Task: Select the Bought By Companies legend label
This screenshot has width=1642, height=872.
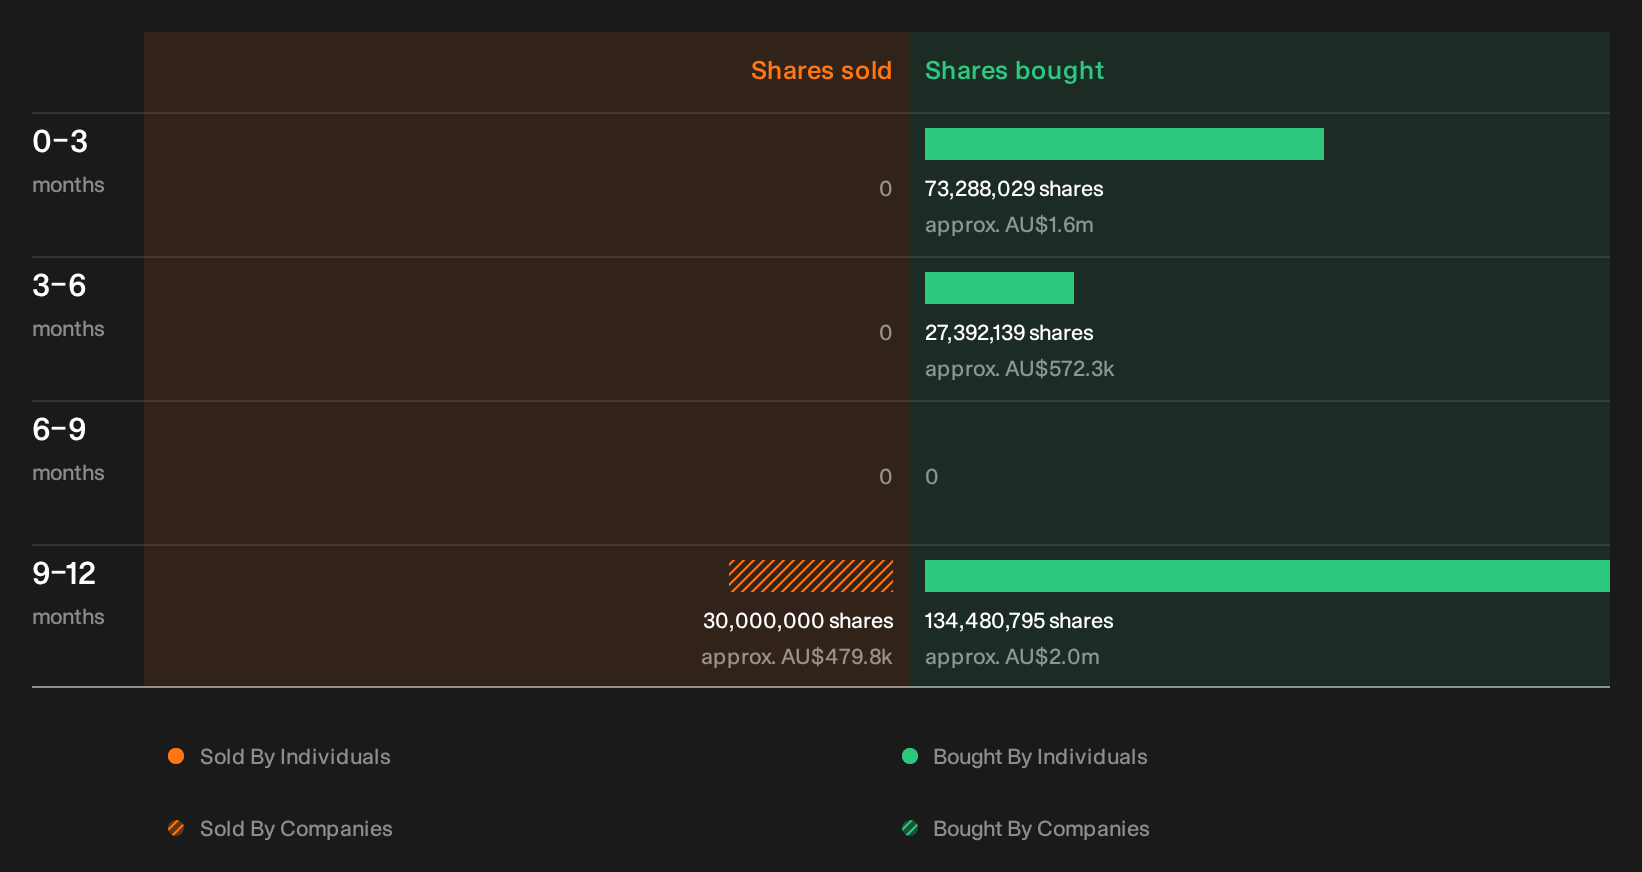Action: tap(1041, 829)
